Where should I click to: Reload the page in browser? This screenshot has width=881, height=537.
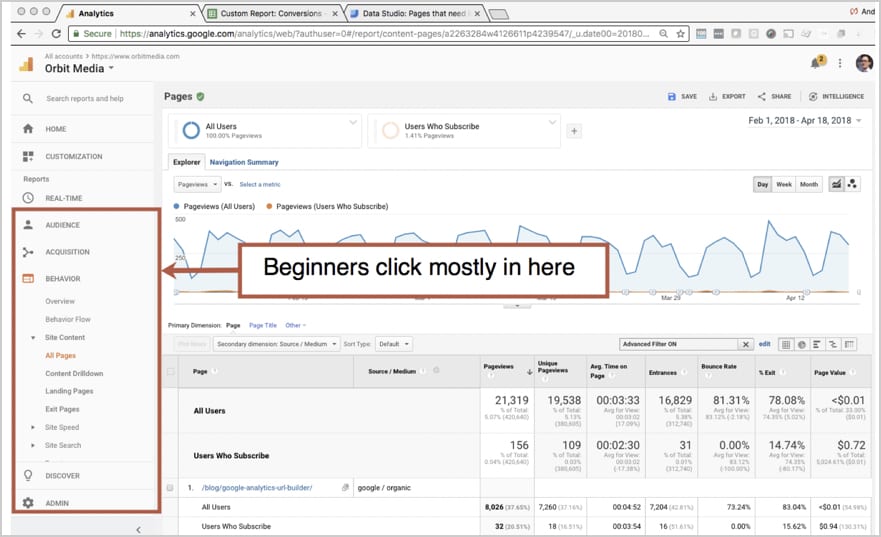pos(56,34)
